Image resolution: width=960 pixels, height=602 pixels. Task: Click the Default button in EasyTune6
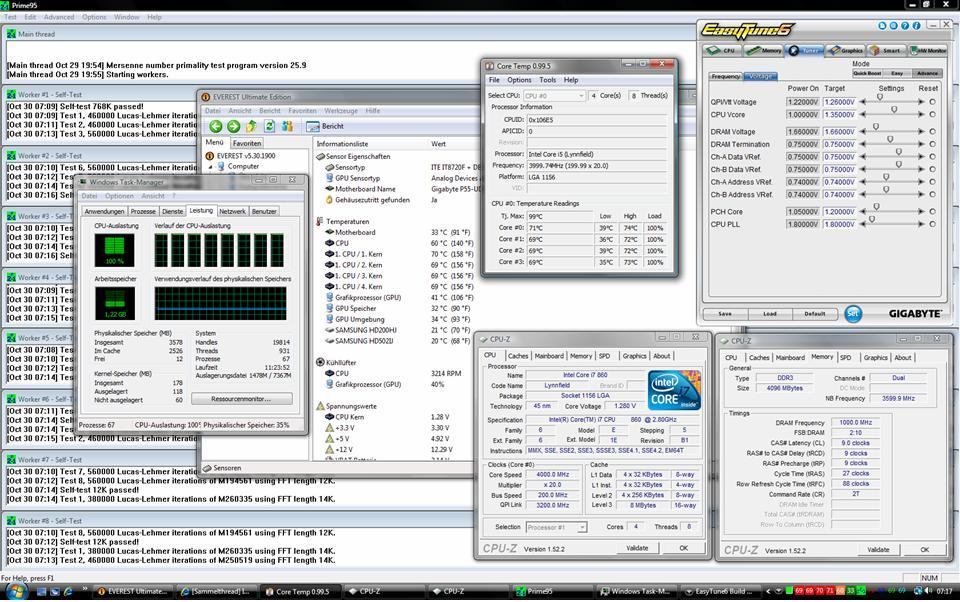point(815,314)
